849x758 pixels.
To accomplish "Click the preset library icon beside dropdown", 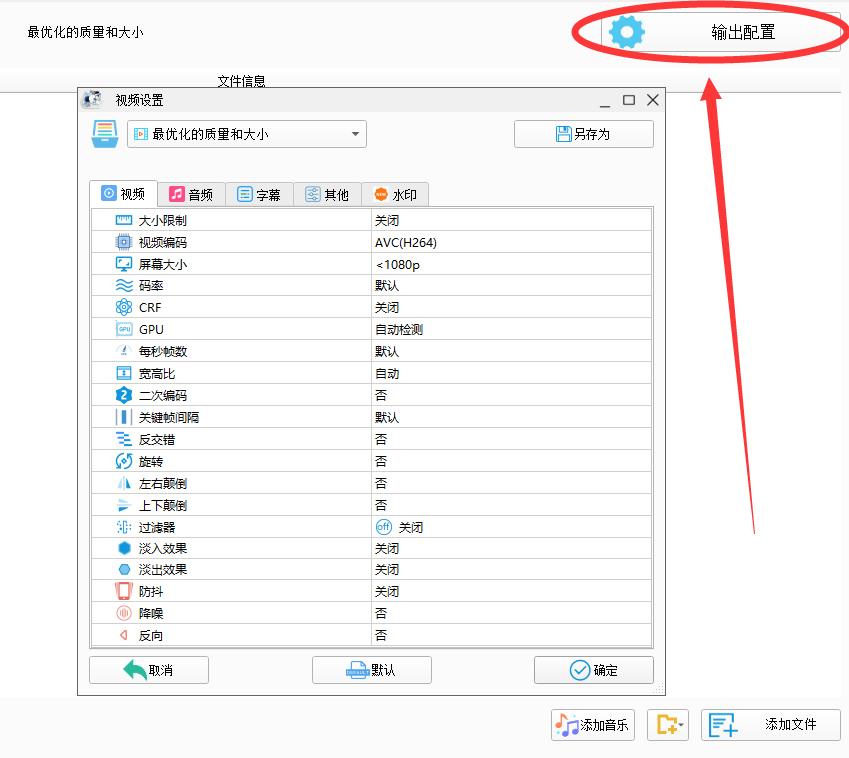I will pos(104,134).
